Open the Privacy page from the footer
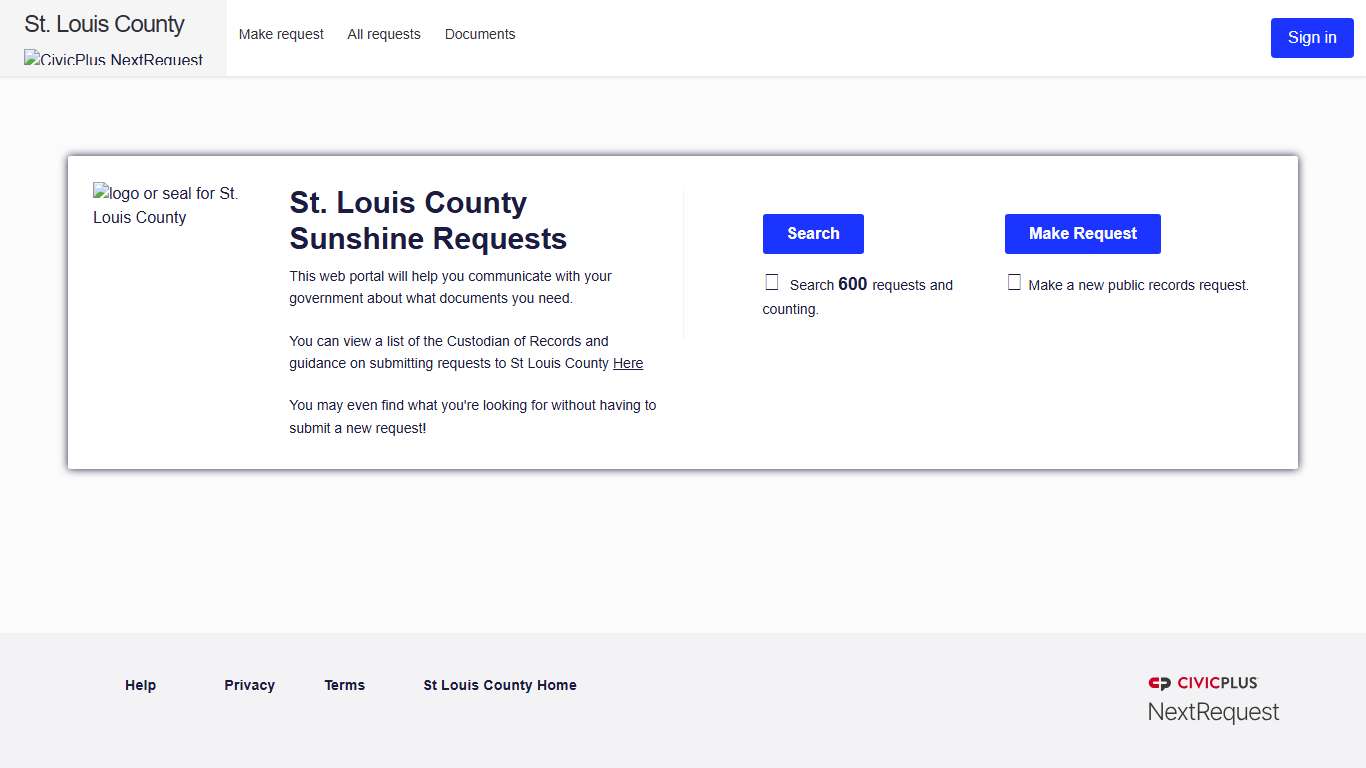1366x768 pixels. pyautogui.click(x=249, y=685)
